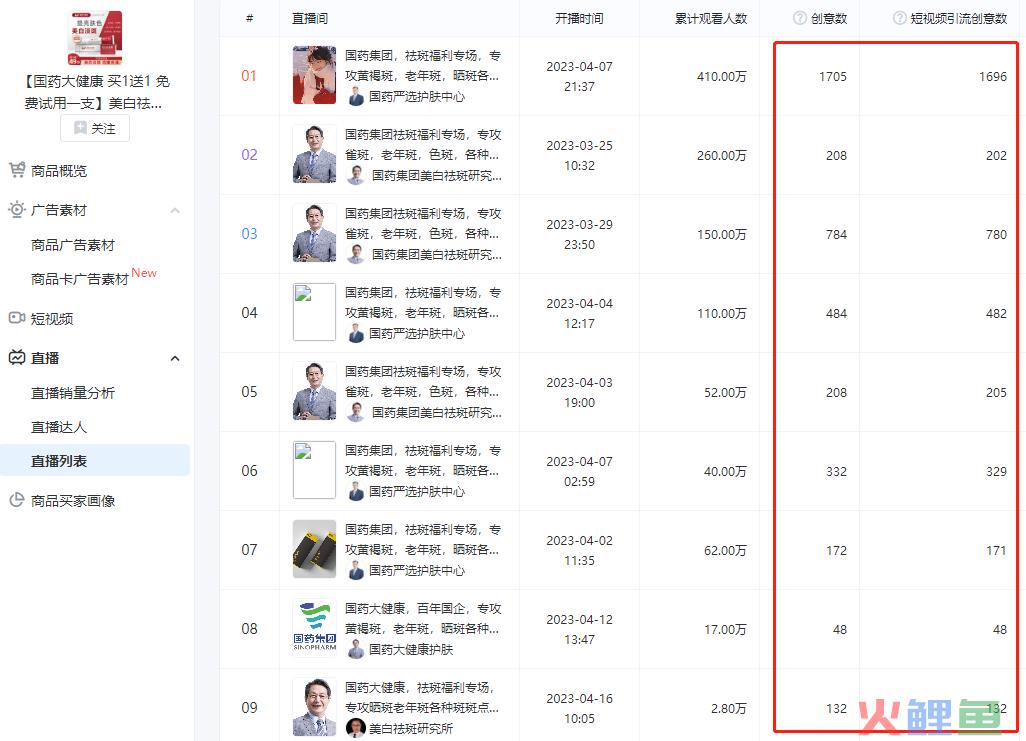
Task: Click the shopping cart icon beside 商品概览
Action: coord(17,170)
